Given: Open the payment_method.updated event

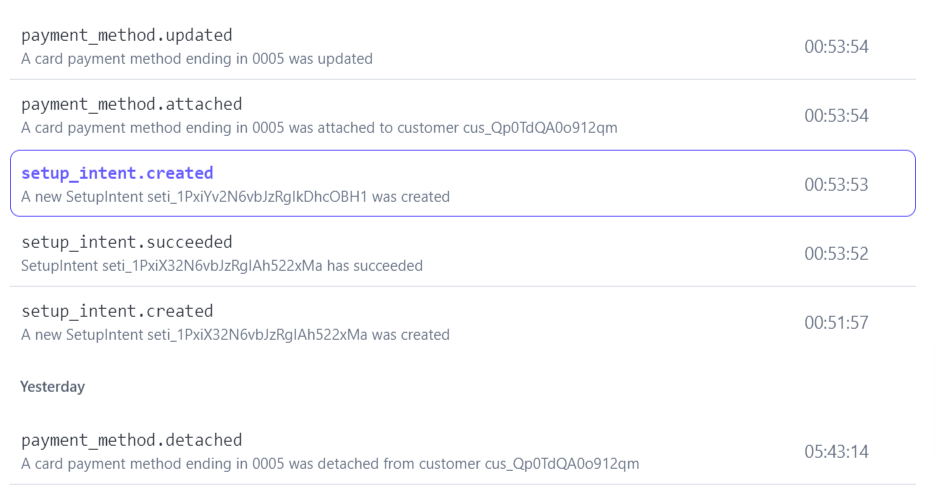Looking at the screenshot, I should [x=126, y=36].
